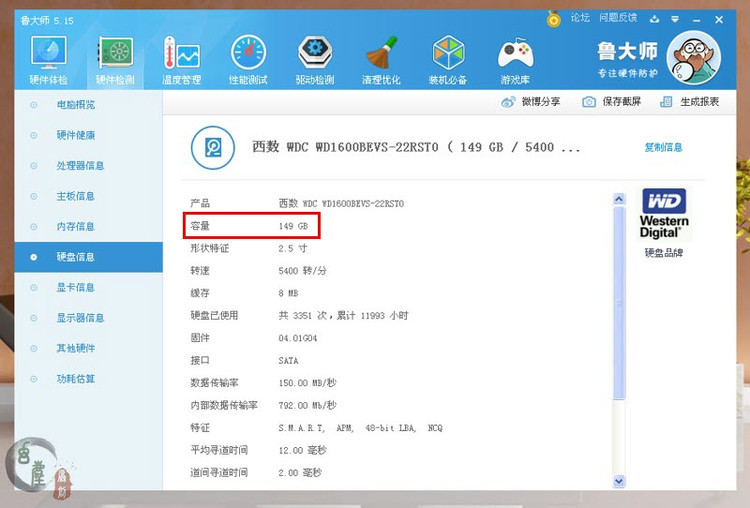Click the transfer rate 150.00 MB/秒
The width and height of the screenshot is (750, 508).
pyautogui.click(x=308, y=383)
